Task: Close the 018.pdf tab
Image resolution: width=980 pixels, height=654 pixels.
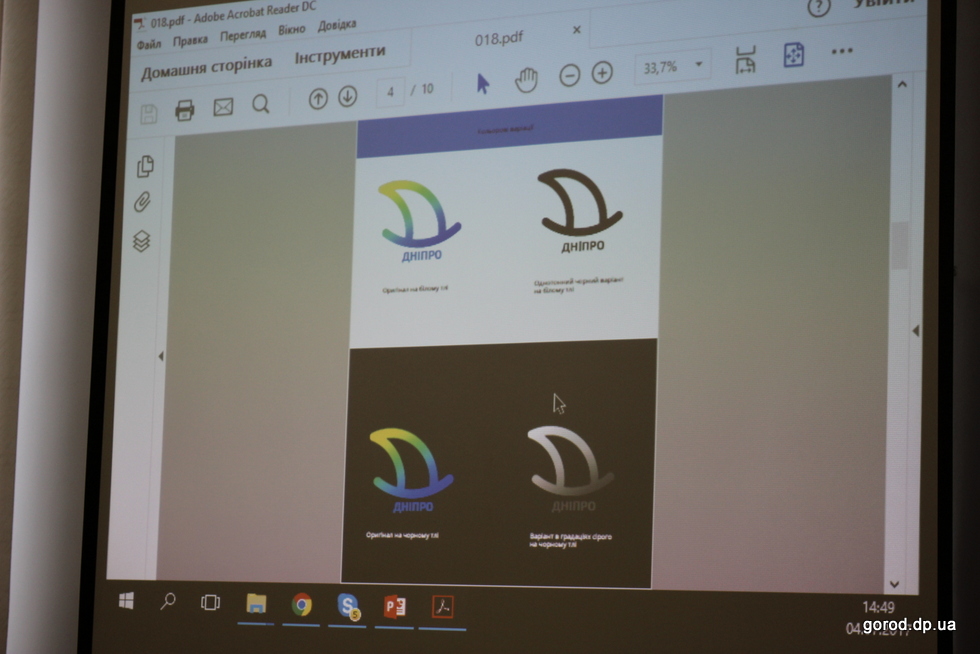Action: [x=577, y=30]
